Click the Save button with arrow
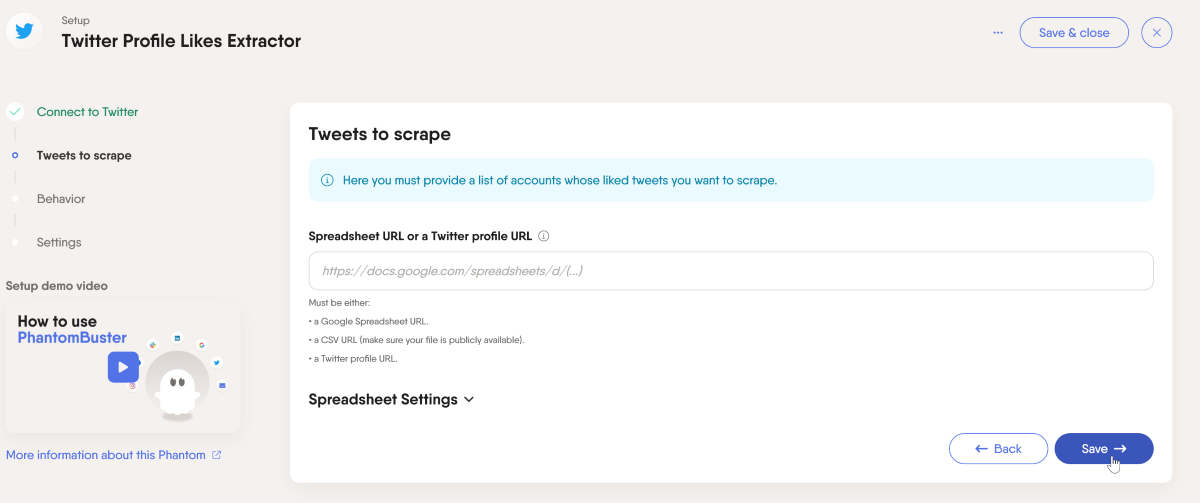 [1104, 449]
